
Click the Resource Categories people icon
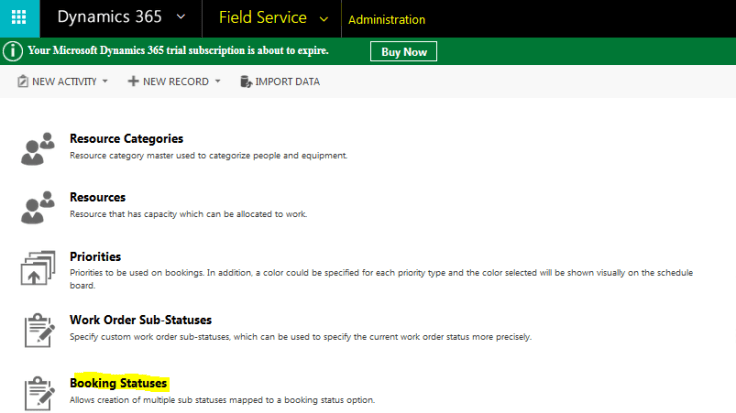click(x=38, y=147)
